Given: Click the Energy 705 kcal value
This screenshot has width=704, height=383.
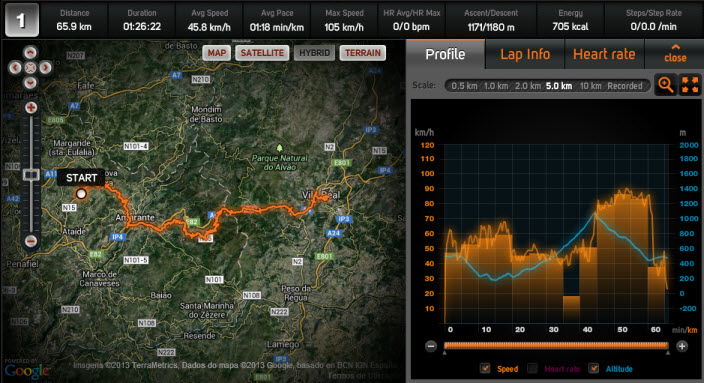Looking at the screenshot, I should pos(571,27).
